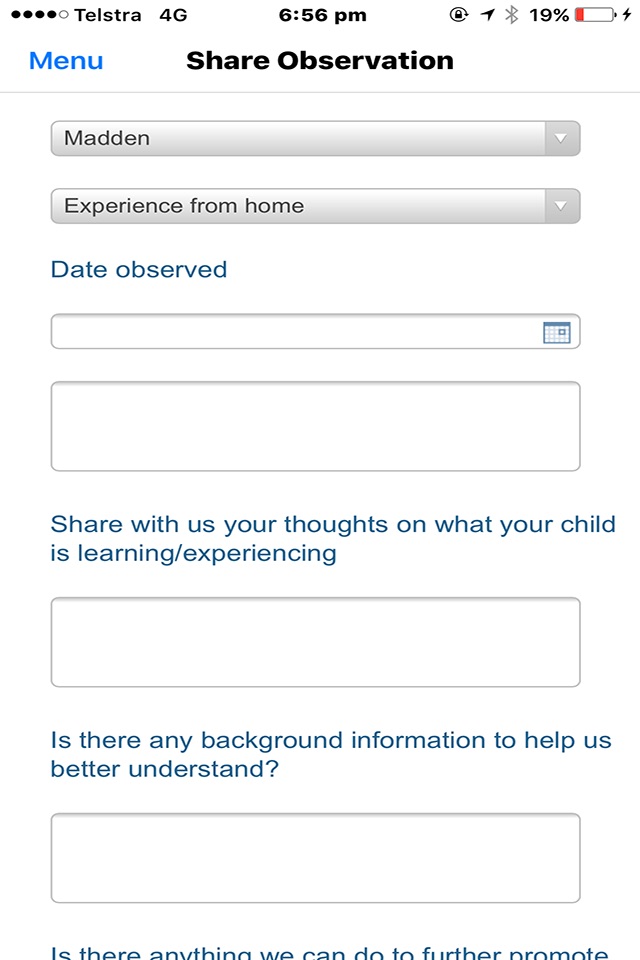Tap the charging bolt icon
The height and width of the screenshot is (960, 640).
point(627,15)
